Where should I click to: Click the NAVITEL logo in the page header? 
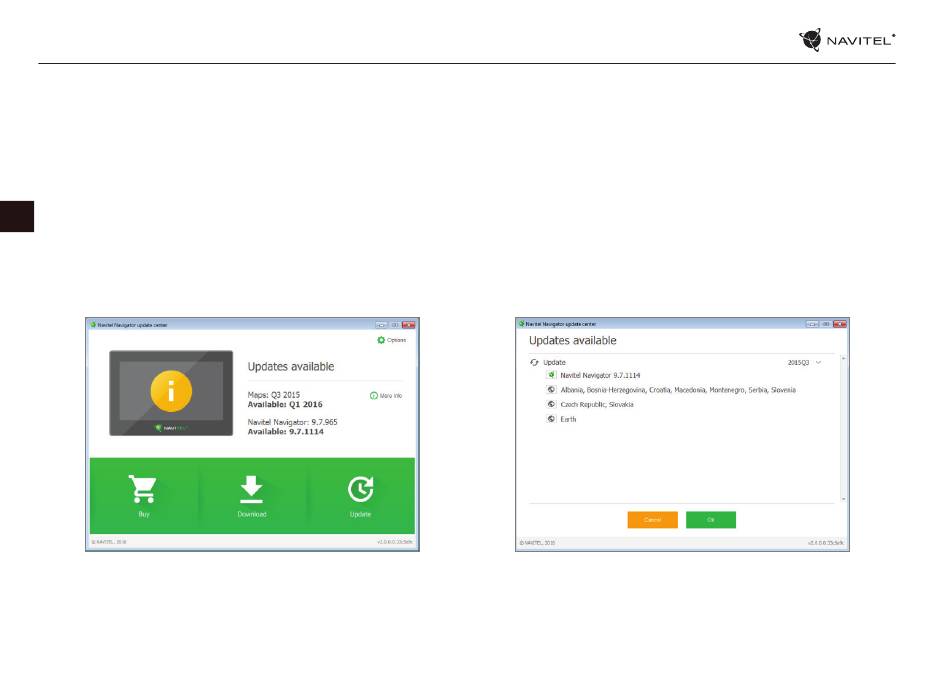pyautogui.click(x=847, y=40)
